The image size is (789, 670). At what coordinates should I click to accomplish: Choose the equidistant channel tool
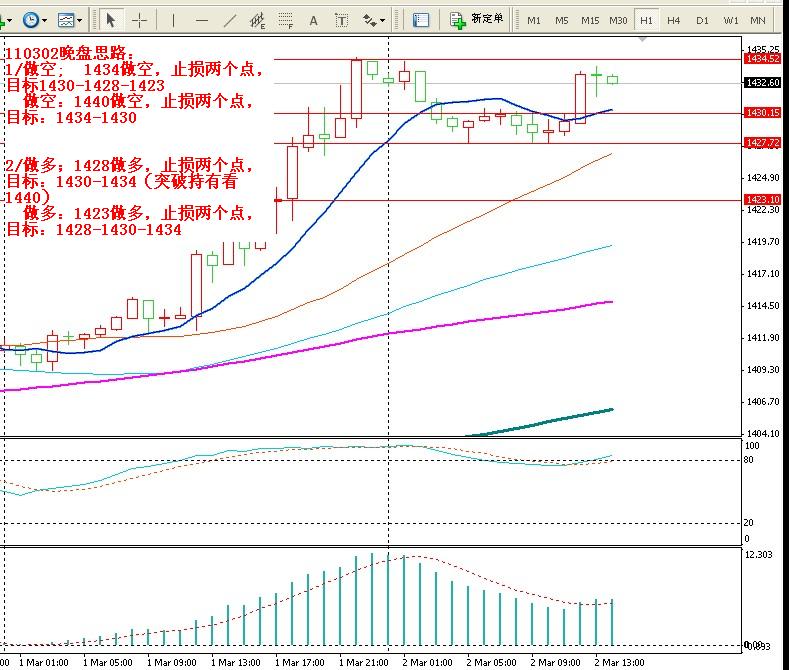point(258,19)
